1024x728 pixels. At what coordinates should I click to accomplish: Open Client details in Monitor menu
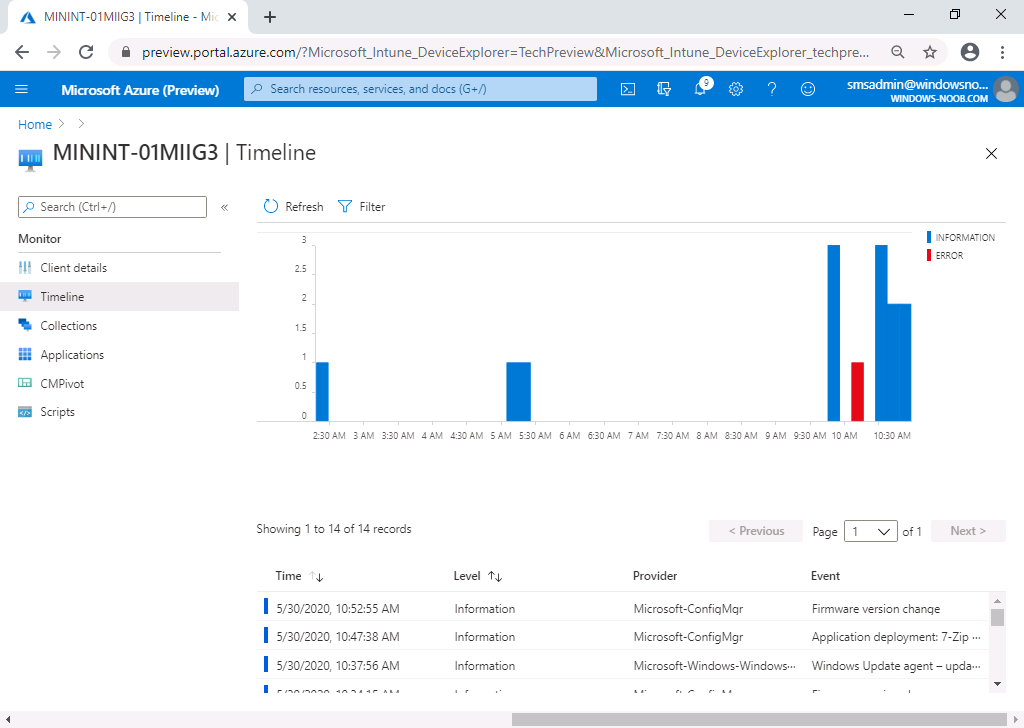tap(120, 268)
